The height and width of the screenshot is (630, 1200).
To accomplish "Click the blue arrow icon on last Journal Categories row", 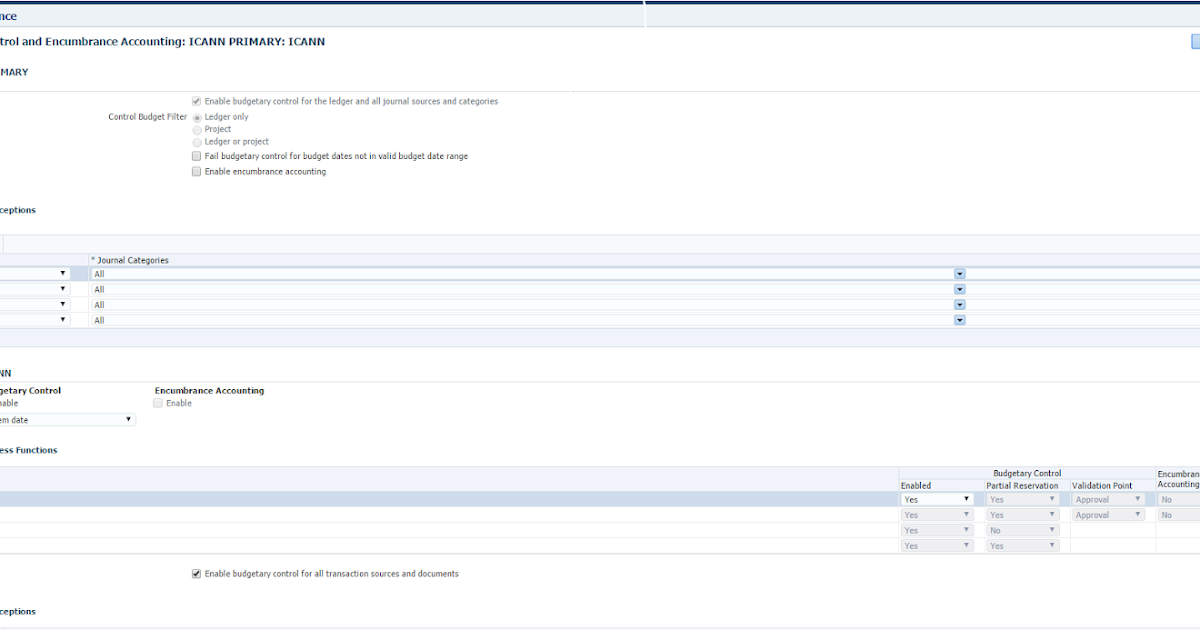I will pos(959,319).
